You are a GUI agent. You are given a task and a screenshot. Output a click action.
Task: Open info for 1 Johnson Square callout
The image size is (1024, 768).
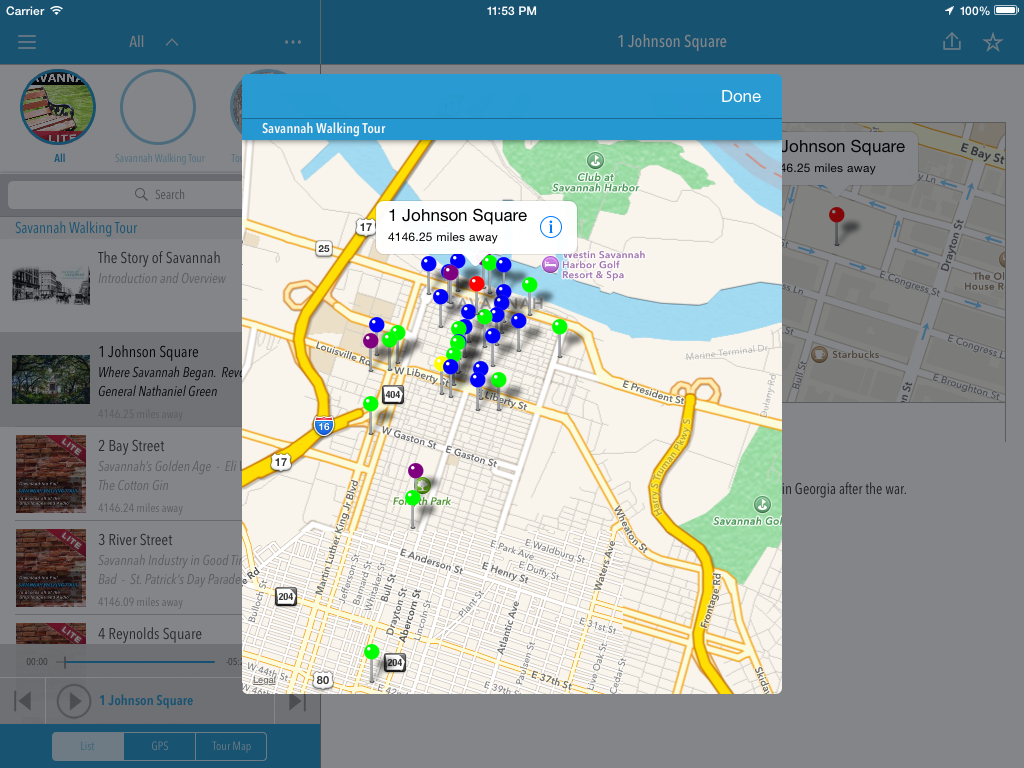[551, 227]
